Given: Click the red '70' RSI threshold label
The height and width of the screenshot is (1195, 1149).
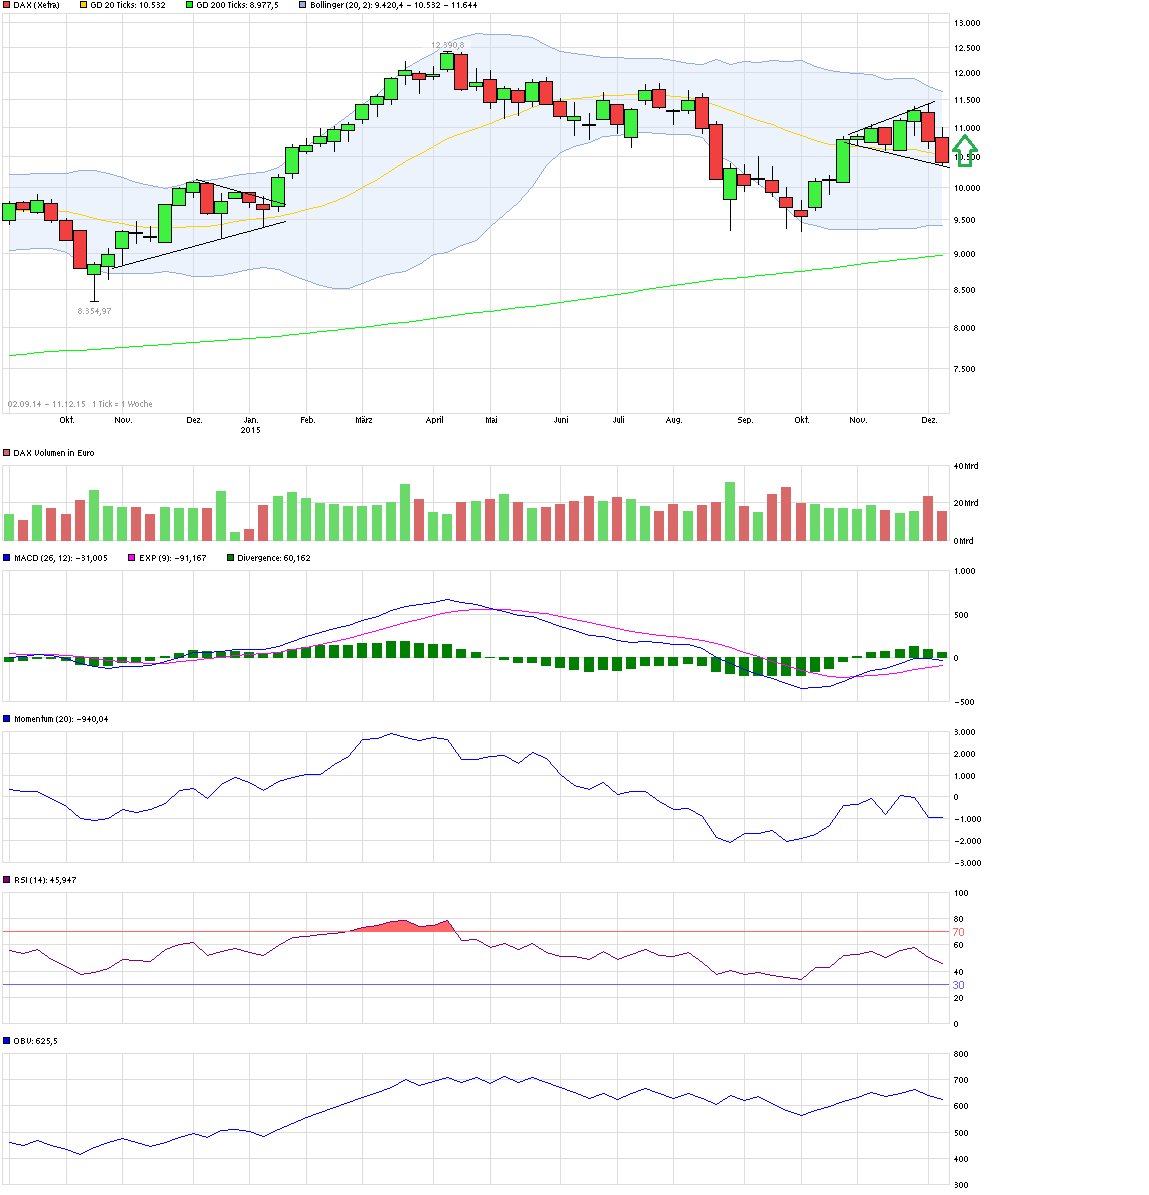Looking at the screenshot, I should tap(959, 932).
